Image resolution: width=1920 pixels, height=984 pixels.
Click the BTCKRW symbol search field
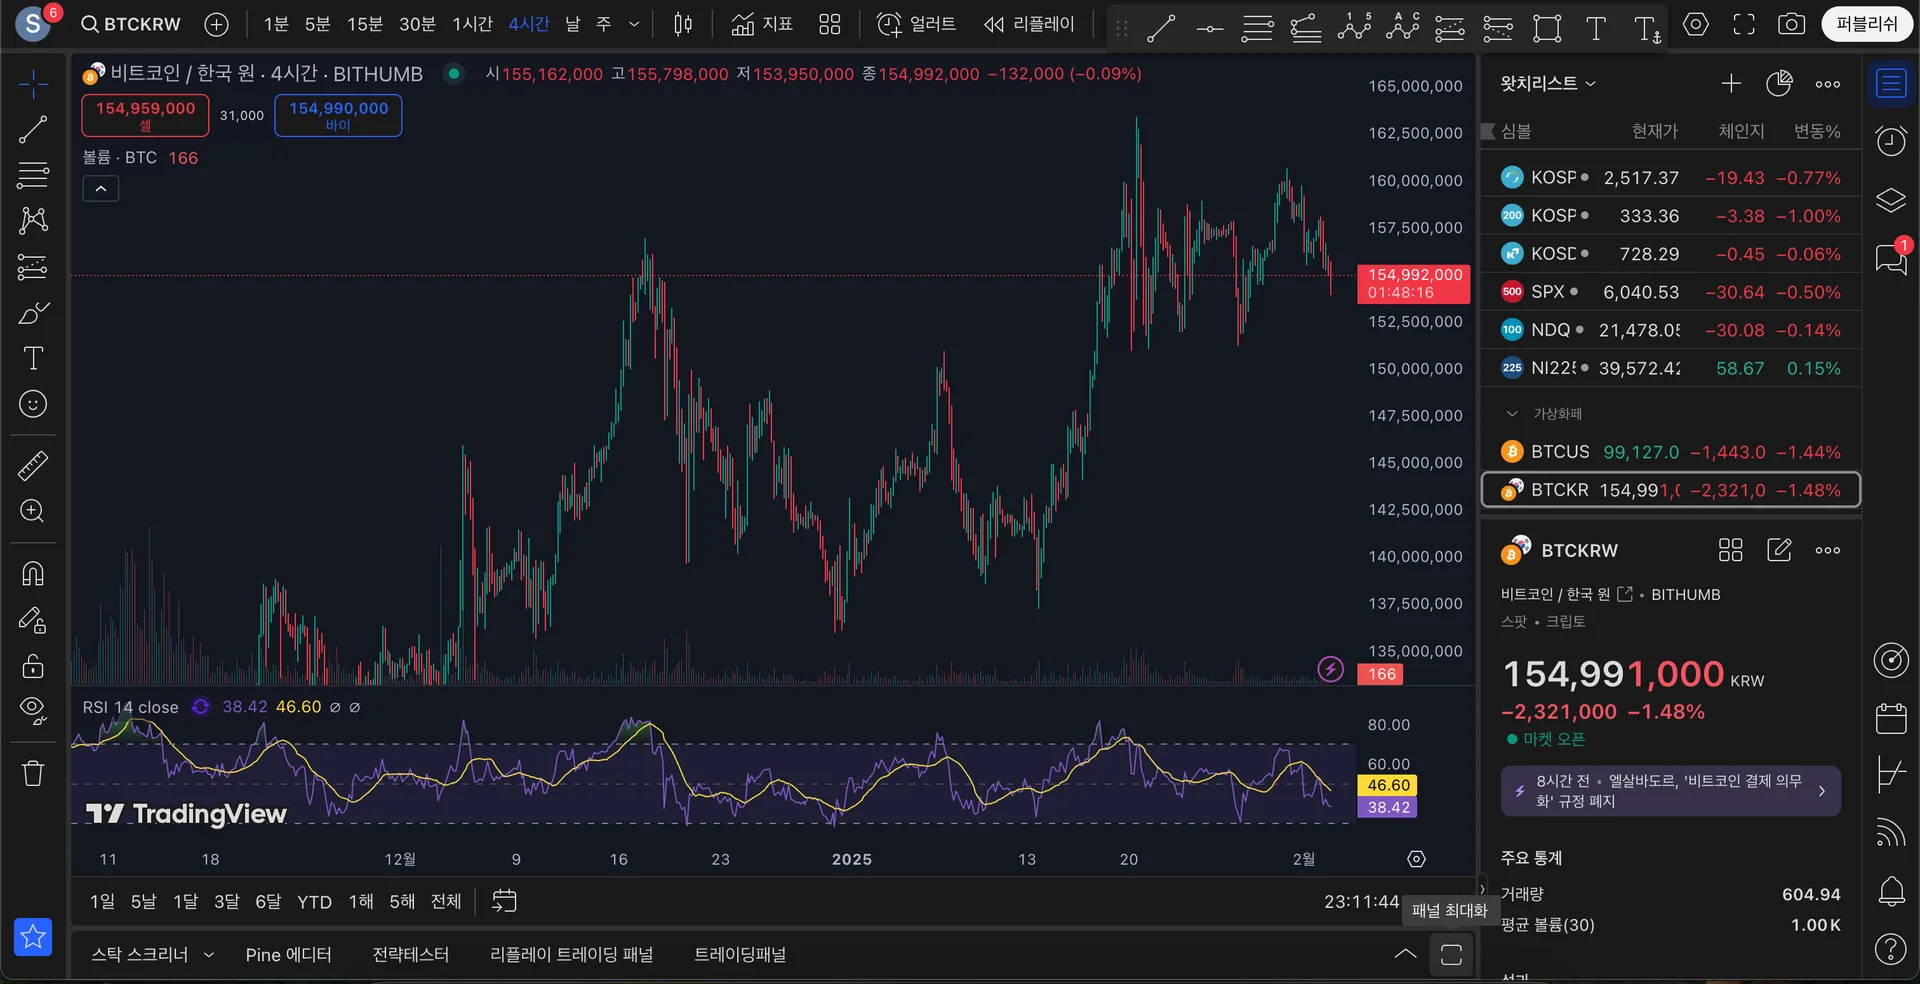[132, 24]
